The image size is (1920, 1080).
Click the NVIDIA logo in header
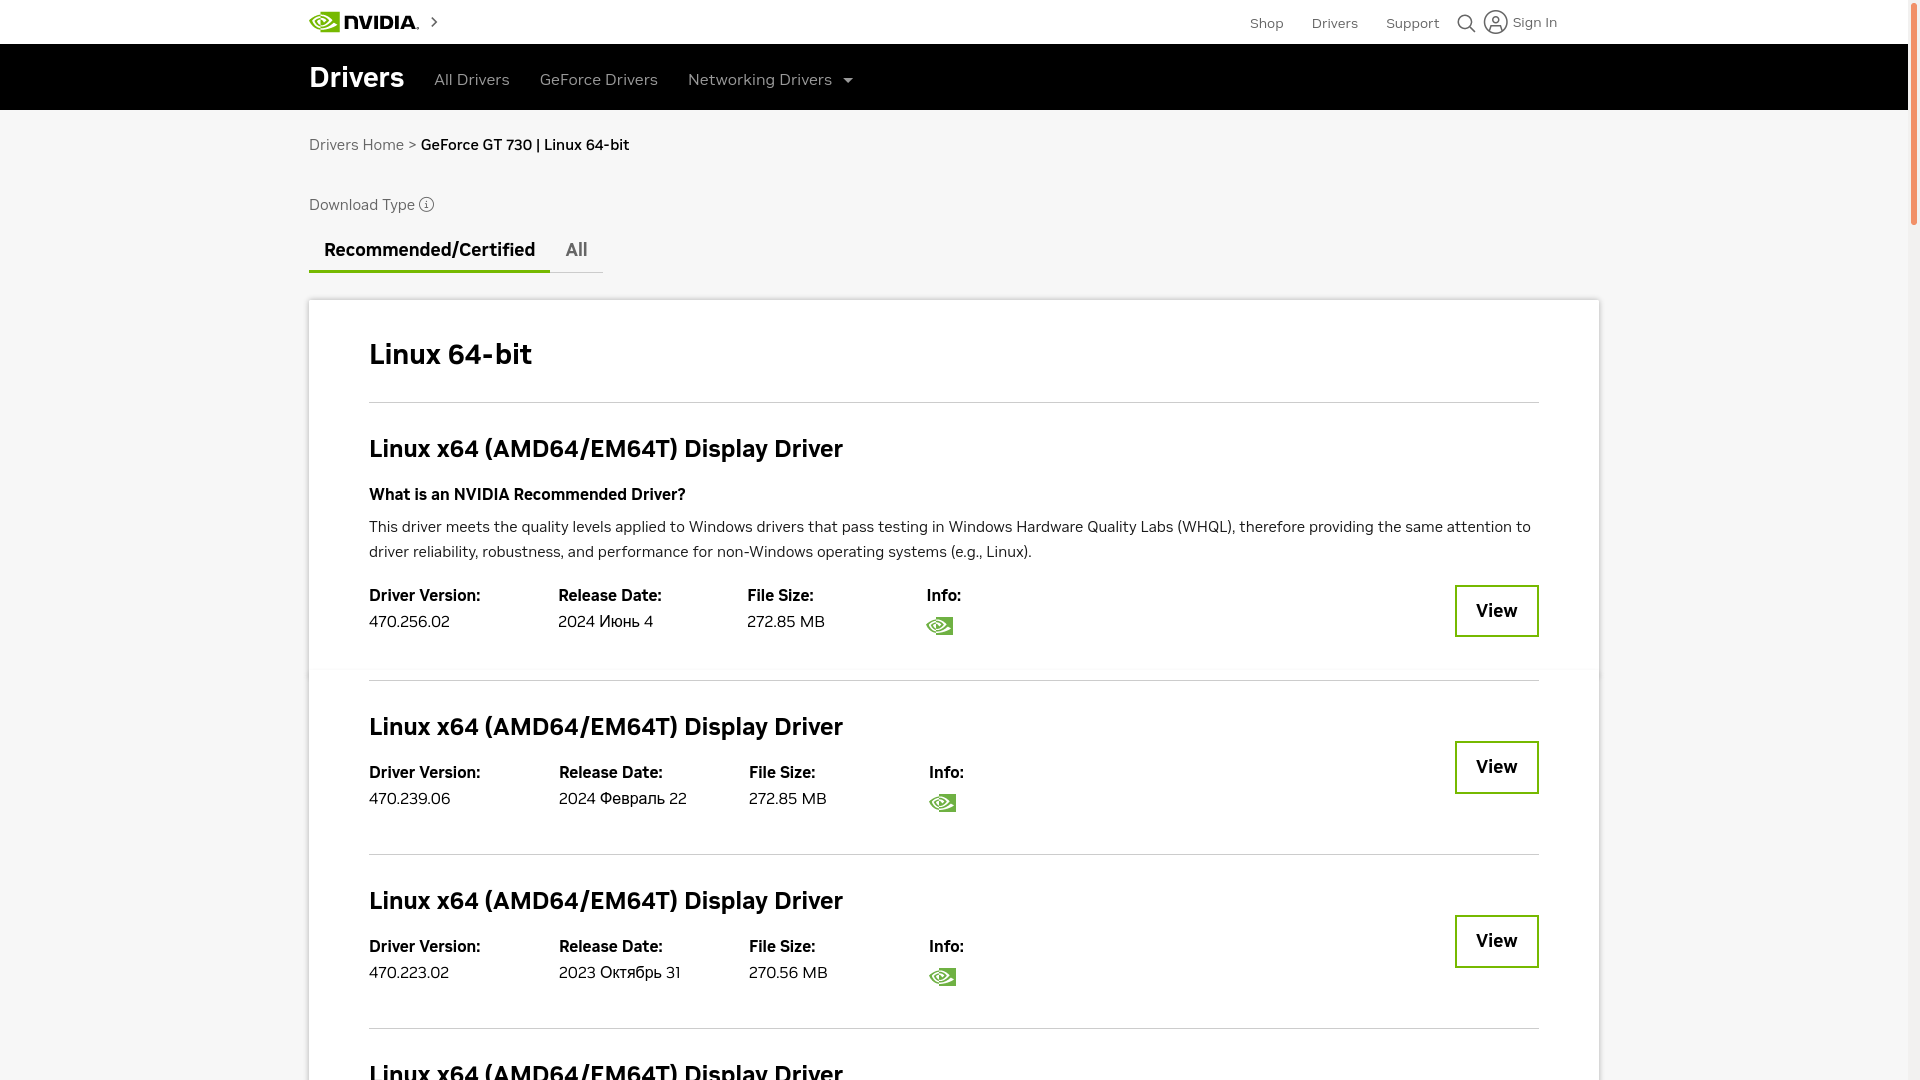click(363, 22)
